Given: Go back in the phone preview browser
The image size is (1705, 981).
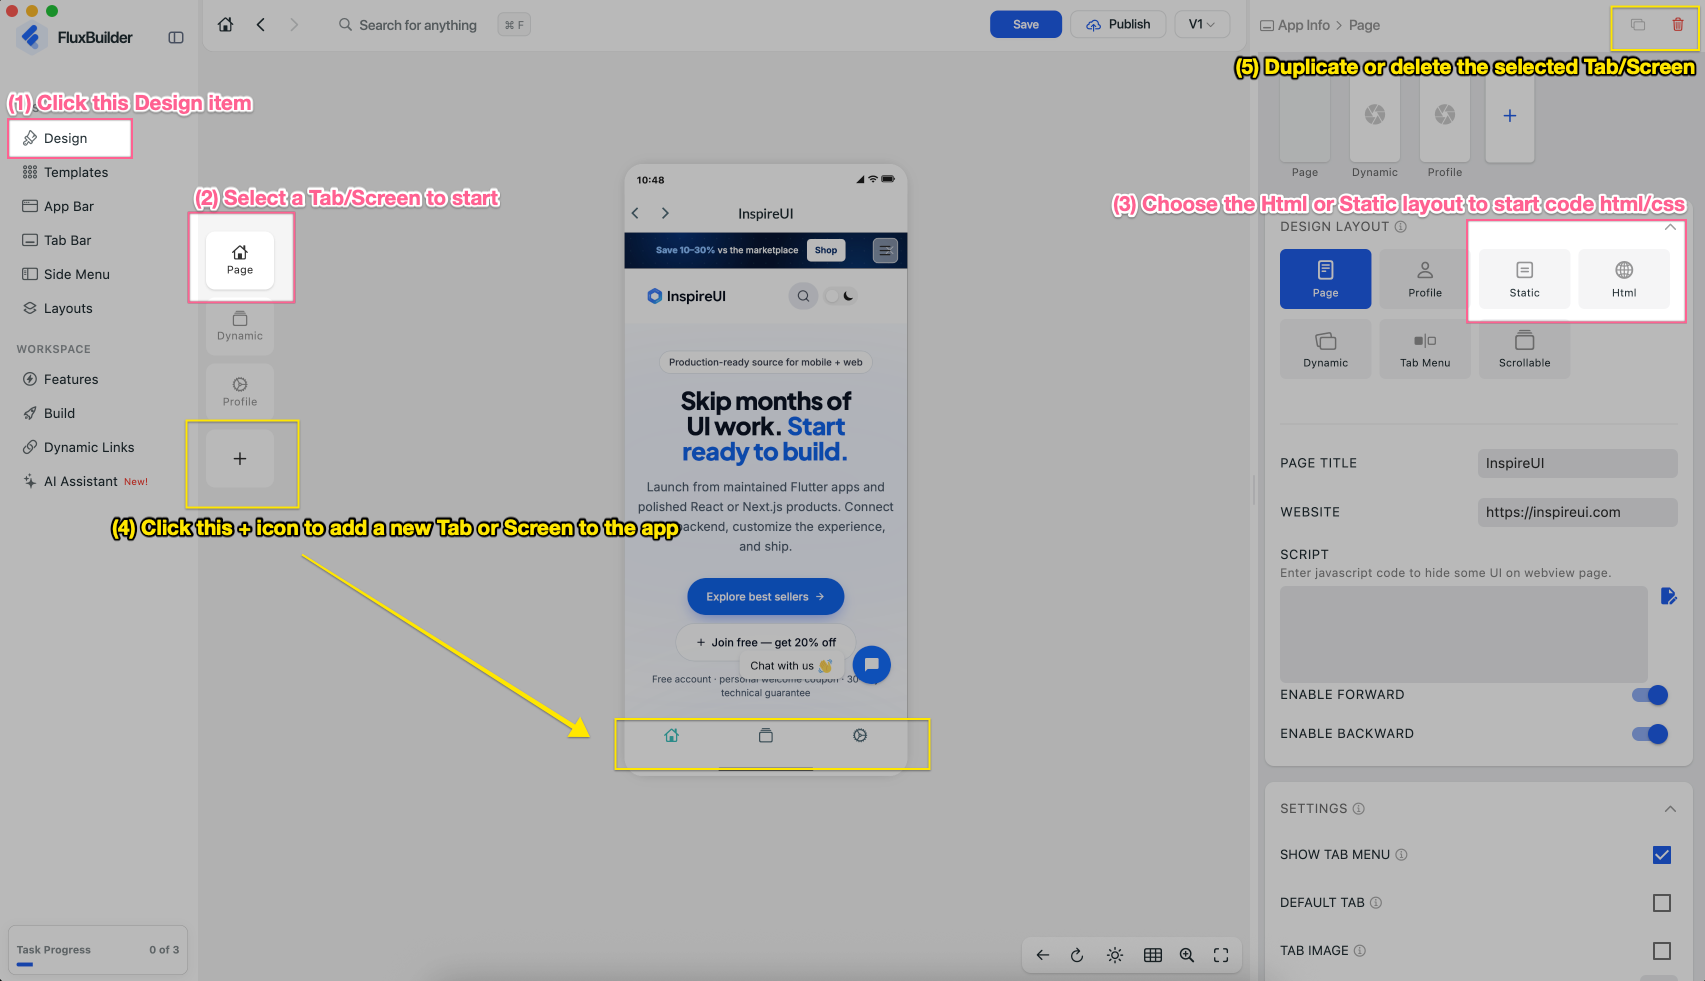Looking at the screenshot, I should point(635,213).
